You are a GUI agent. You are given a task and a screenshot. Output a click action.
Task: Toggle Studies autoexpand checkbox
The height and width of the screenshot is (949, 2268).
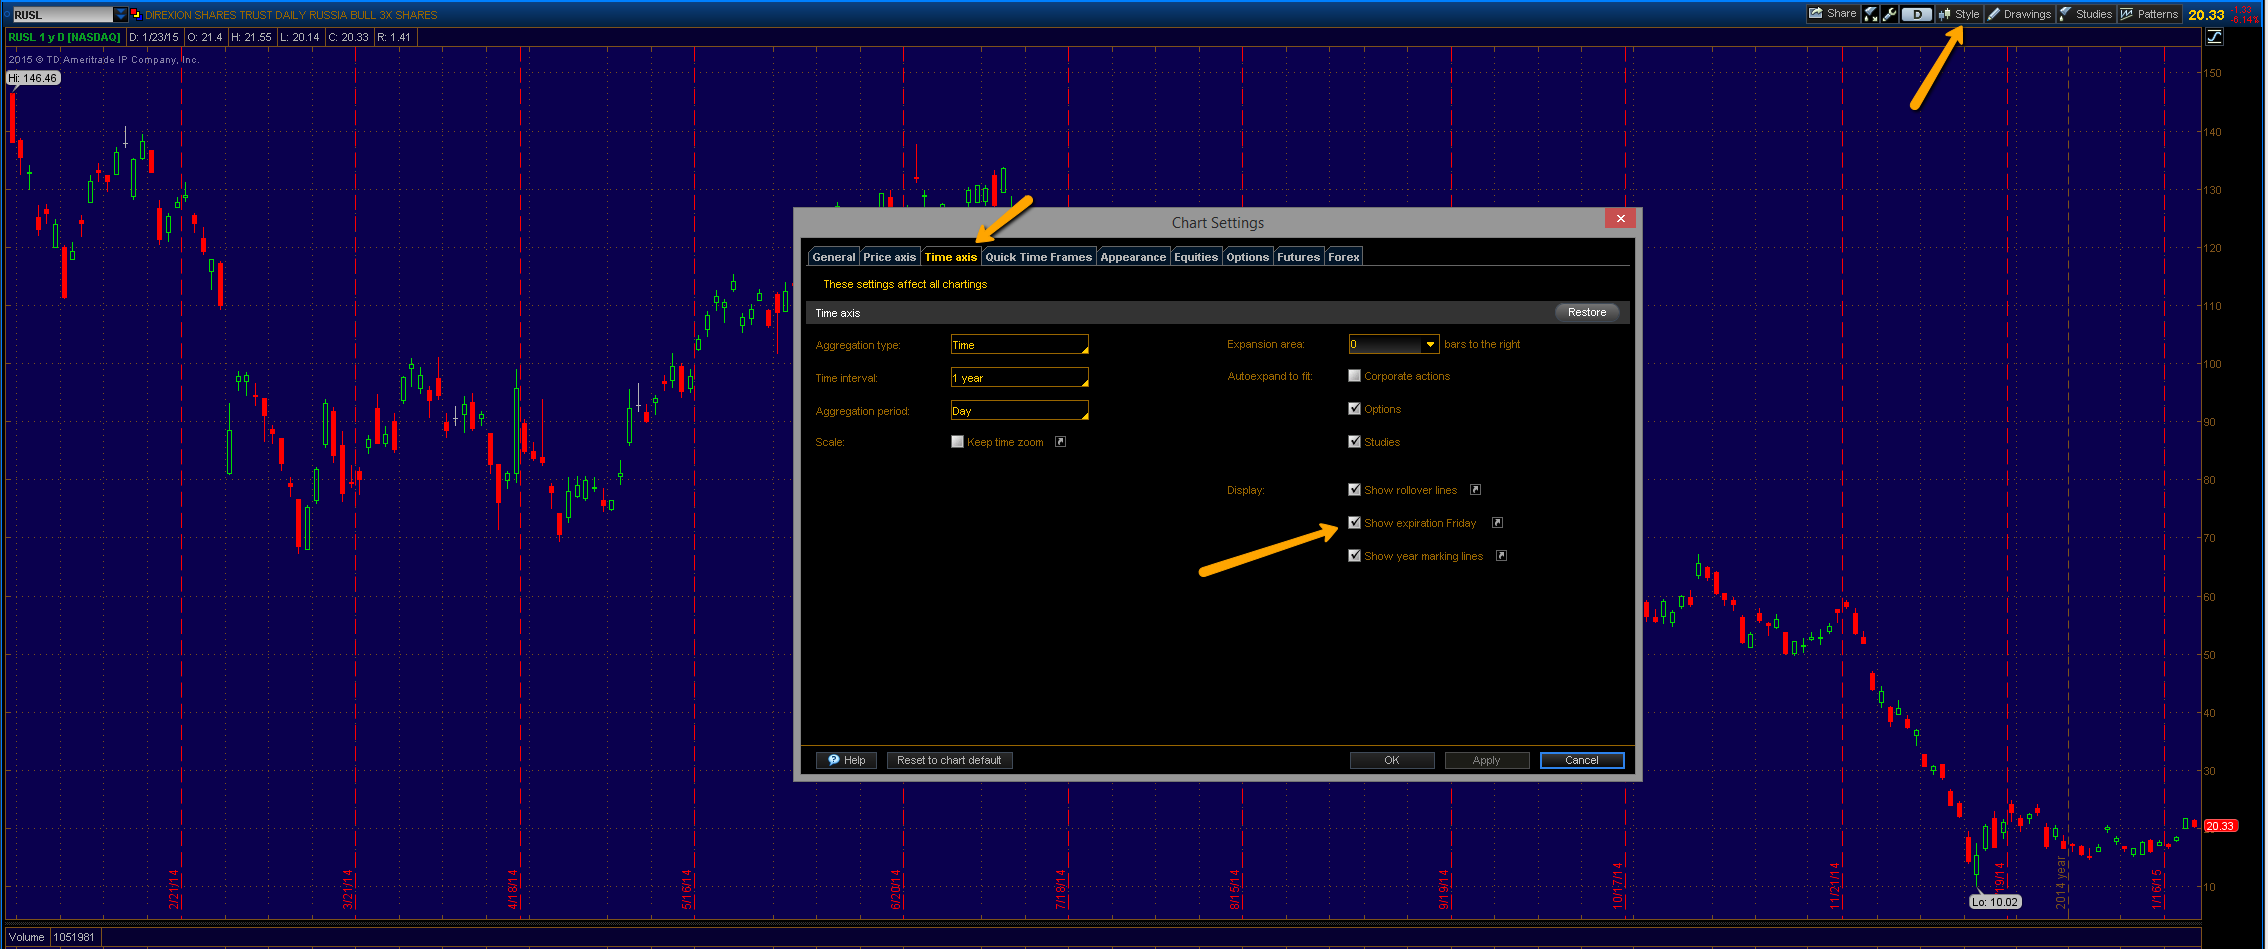pos(1354,441)
